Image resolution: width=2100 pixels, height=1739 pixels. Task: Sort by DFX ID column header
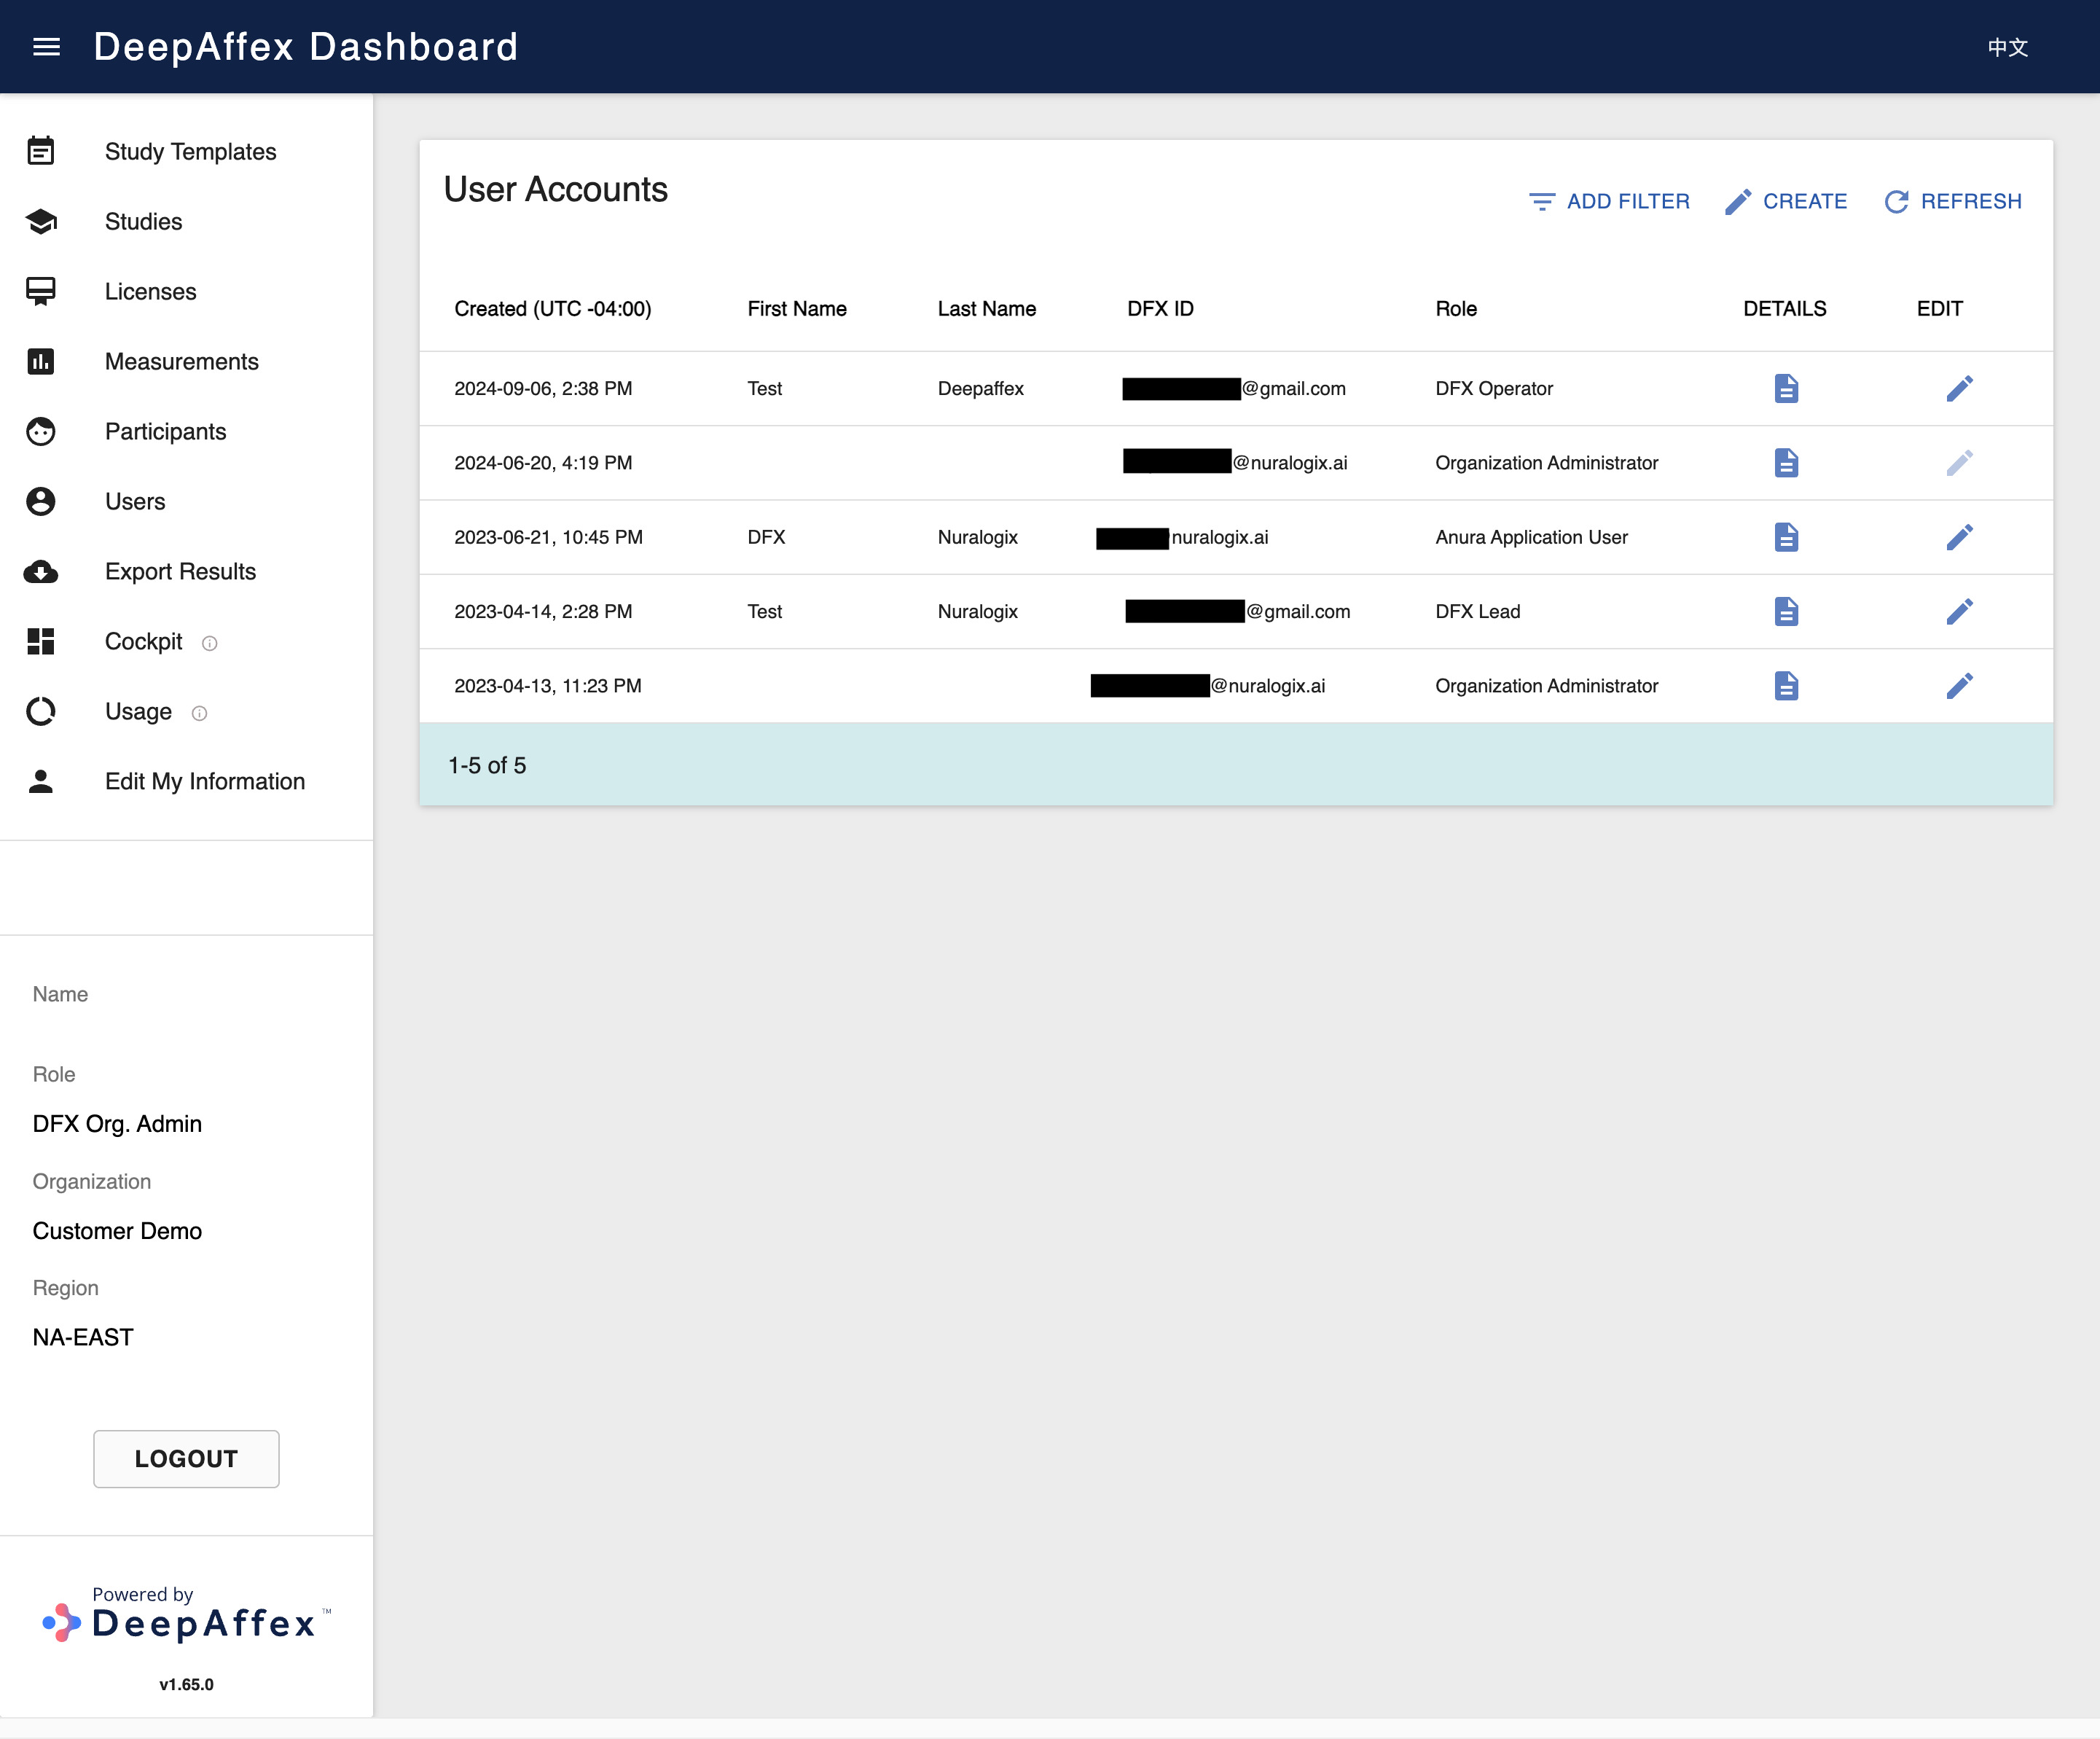tap(1160, 309)
